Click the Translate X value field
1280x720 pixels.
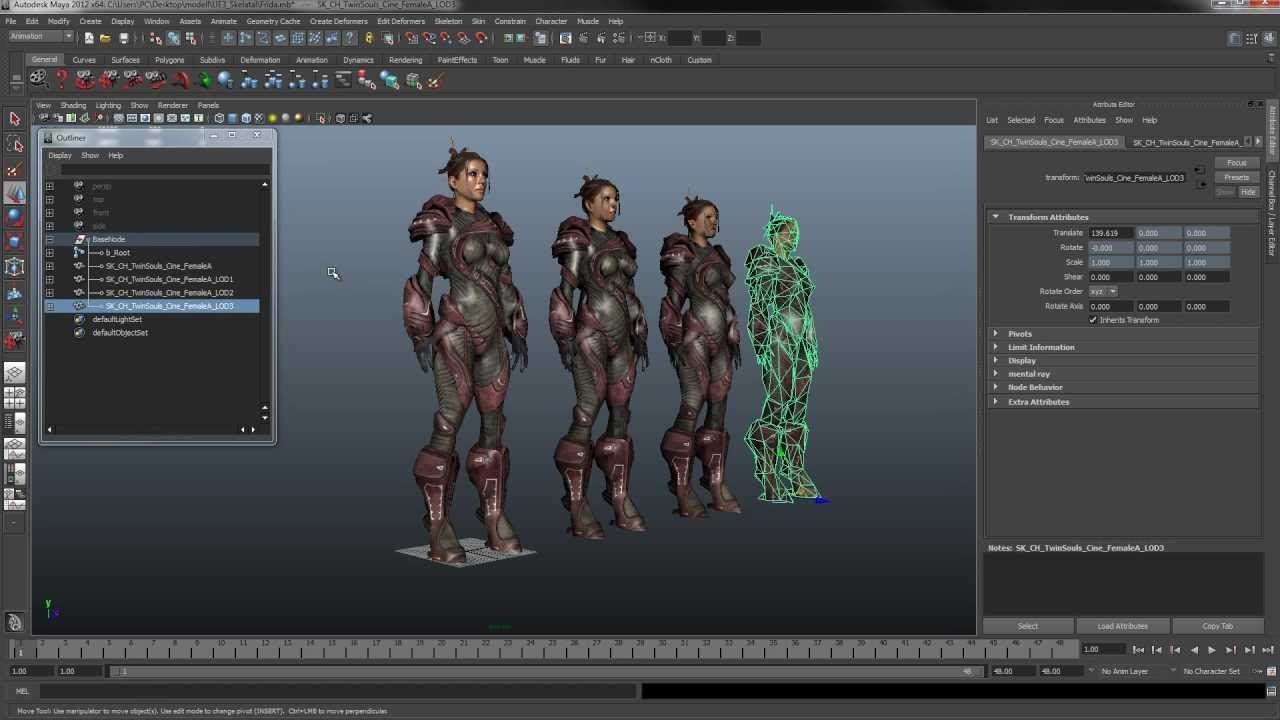pyautogui.click(x=1109, y=233)
